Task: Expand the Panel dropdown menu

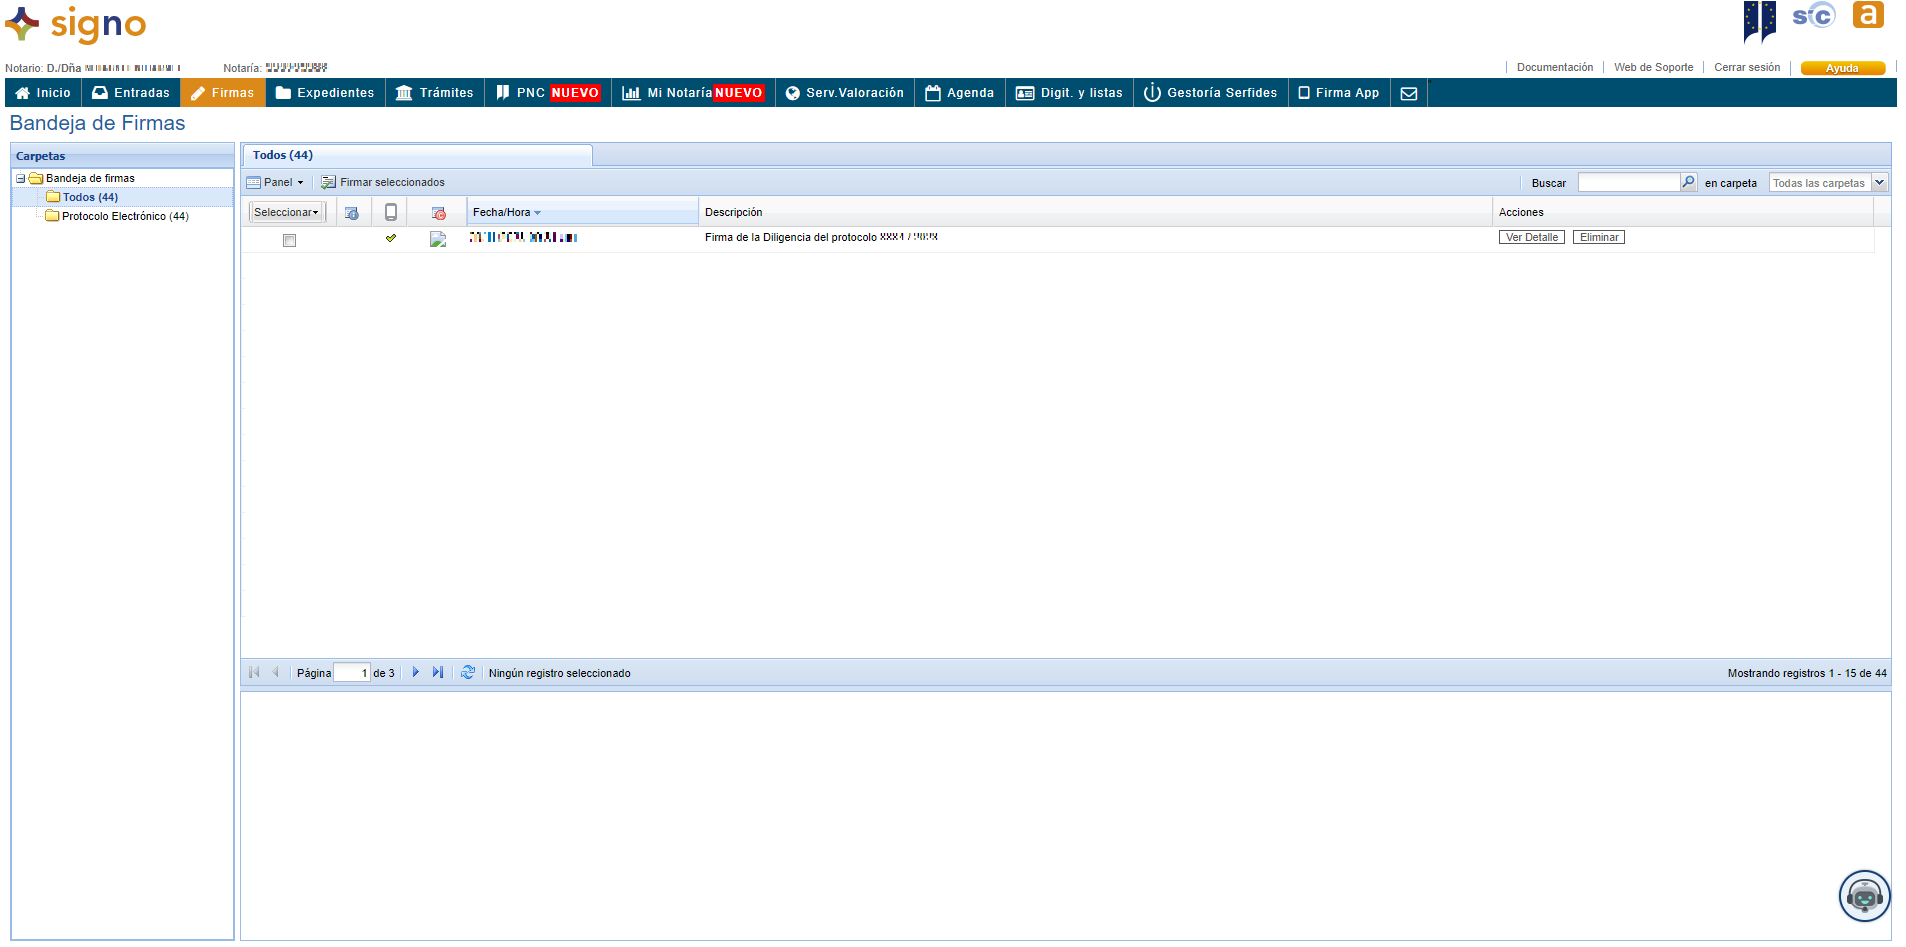Action: coord(275,182)
